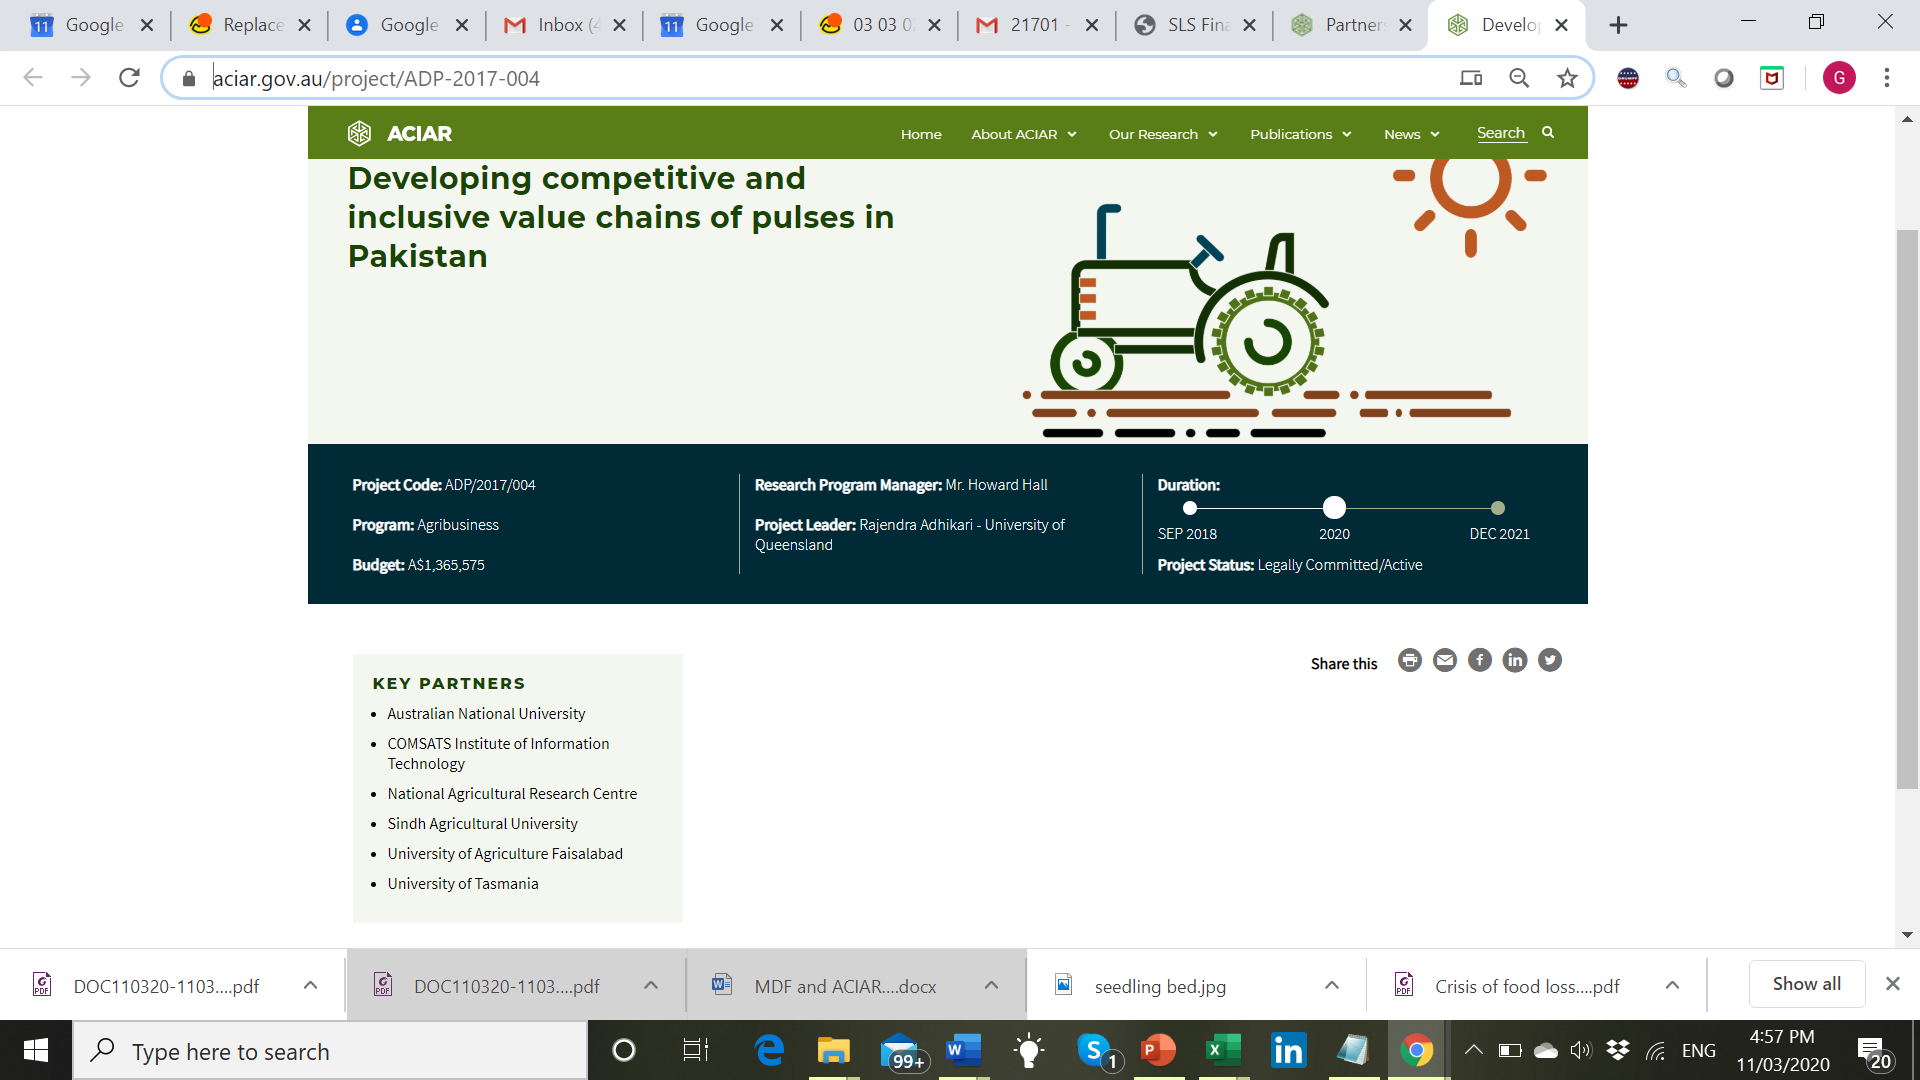Share this page by email icon
Screen dimensions: 1920x1080
click(1445, 660)
